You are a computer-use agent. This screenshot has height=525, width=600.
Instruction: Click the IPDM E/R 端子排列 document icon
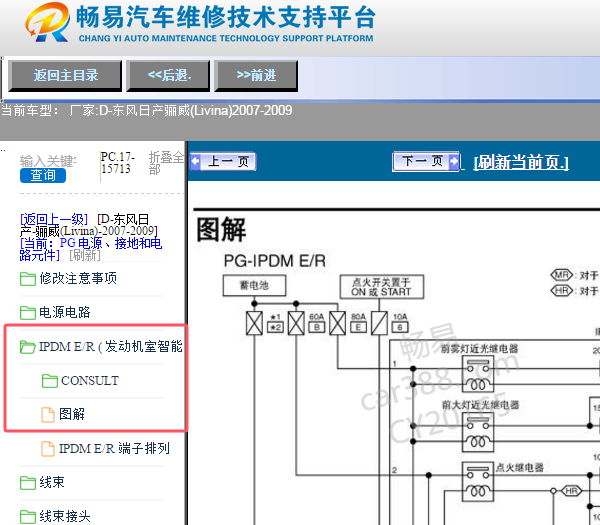[48, 449]
